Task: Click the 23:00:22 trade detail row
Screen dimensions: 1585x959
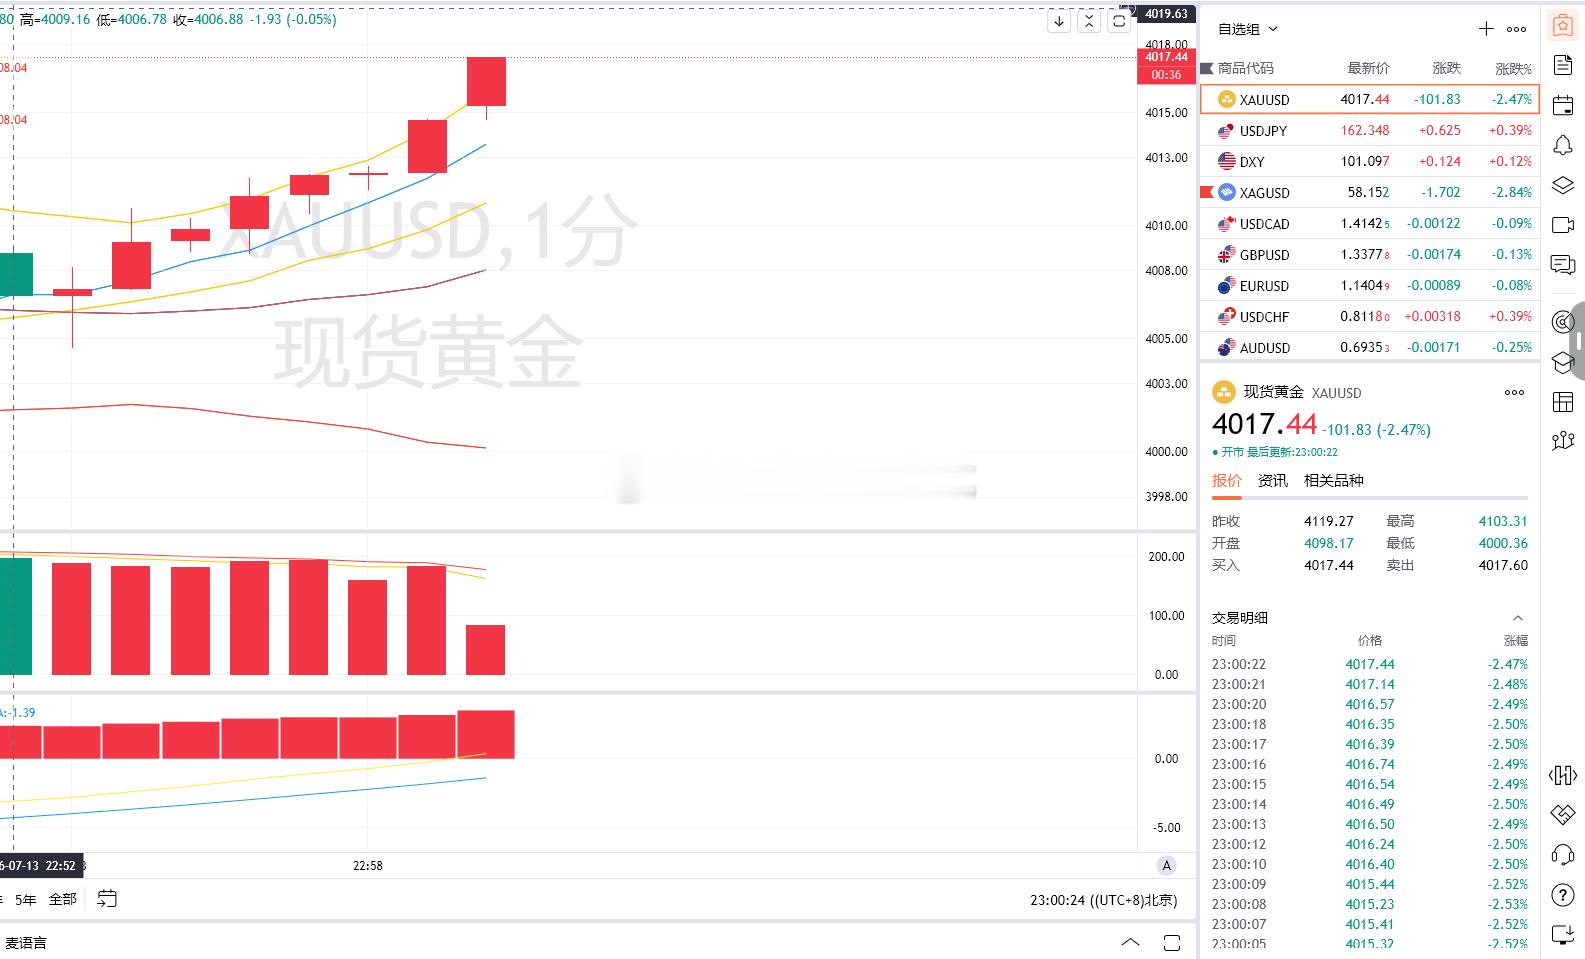Action: point(1369,664)
